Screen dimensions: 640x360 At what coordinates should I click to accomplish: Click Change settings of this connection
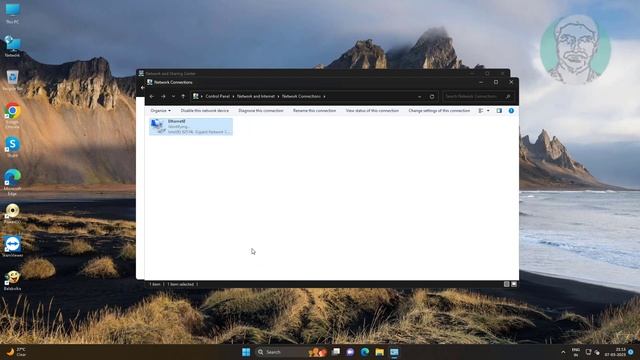point(439,111)
